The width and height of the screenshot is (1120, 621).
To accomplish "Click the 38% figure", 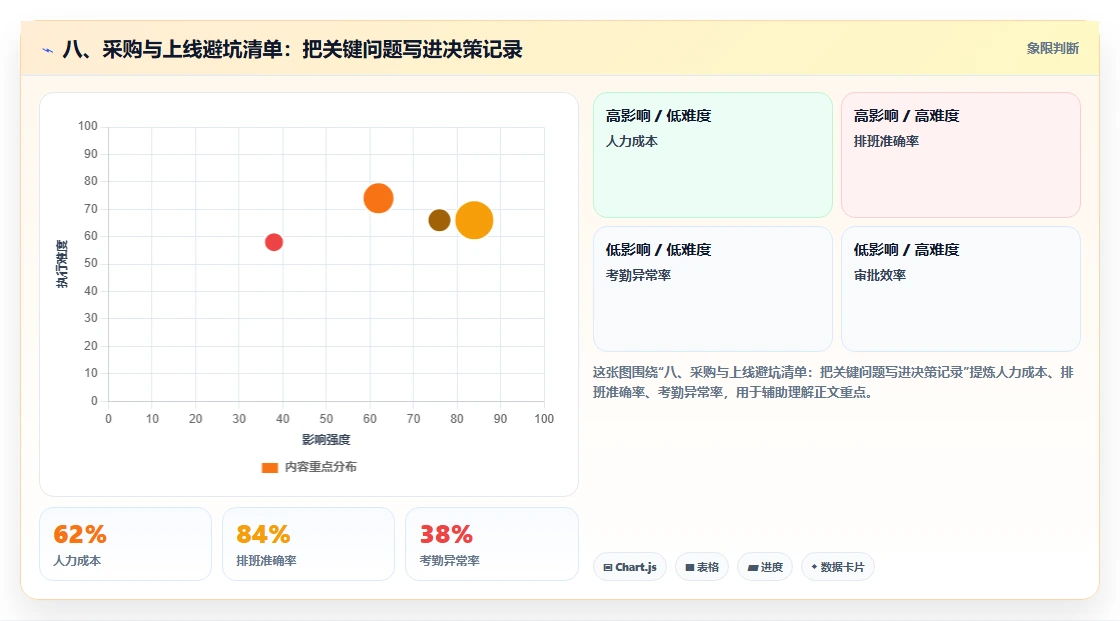I will tap(446, 535).
